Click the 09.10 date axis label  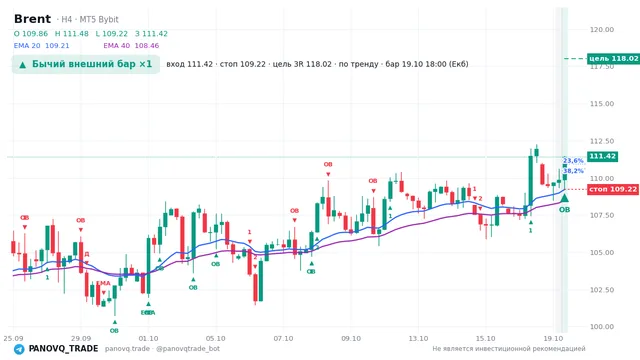[351, 339]
